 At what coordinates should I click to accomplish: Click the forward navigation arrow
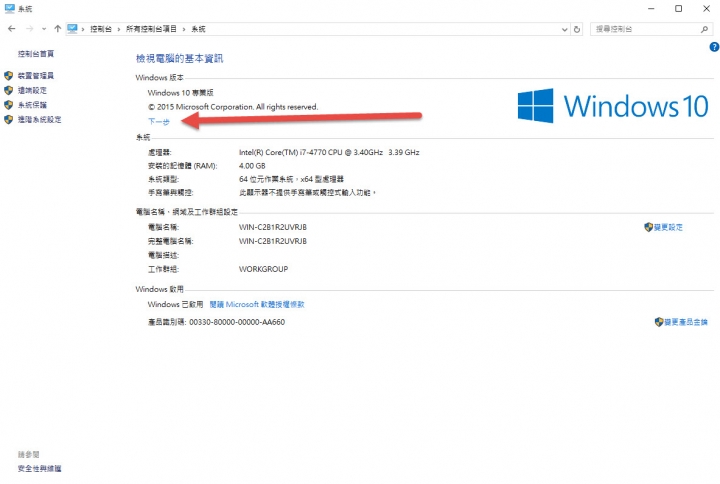pyautogui.click(x=29, y=29)
